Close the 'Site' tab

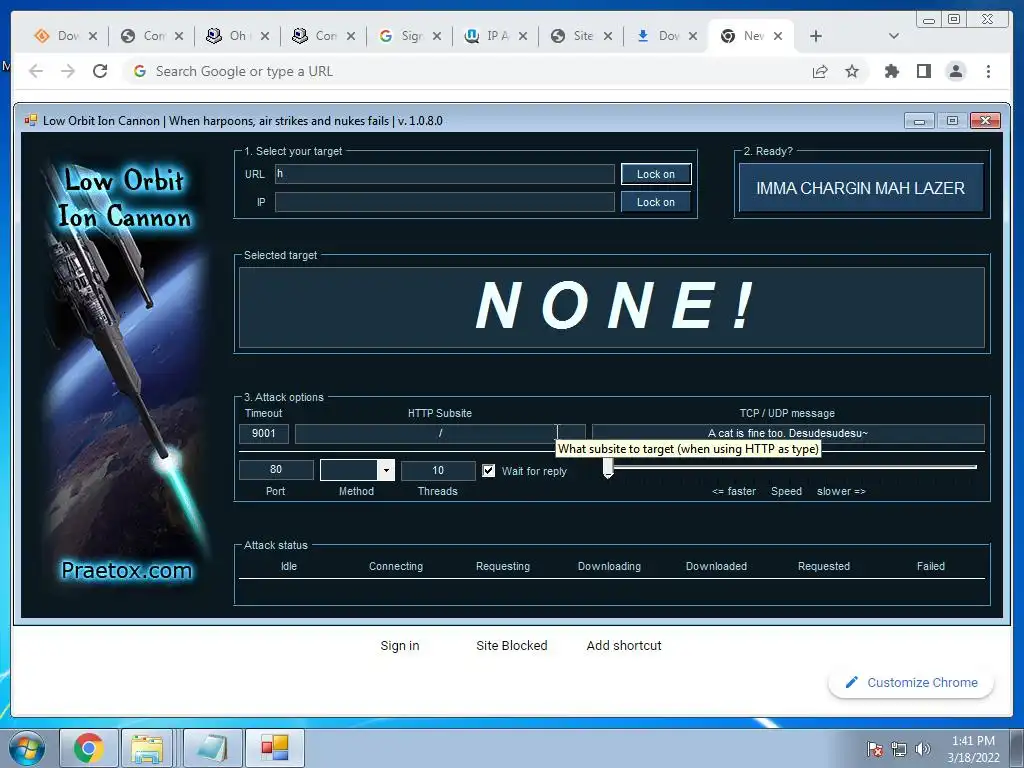608,36
